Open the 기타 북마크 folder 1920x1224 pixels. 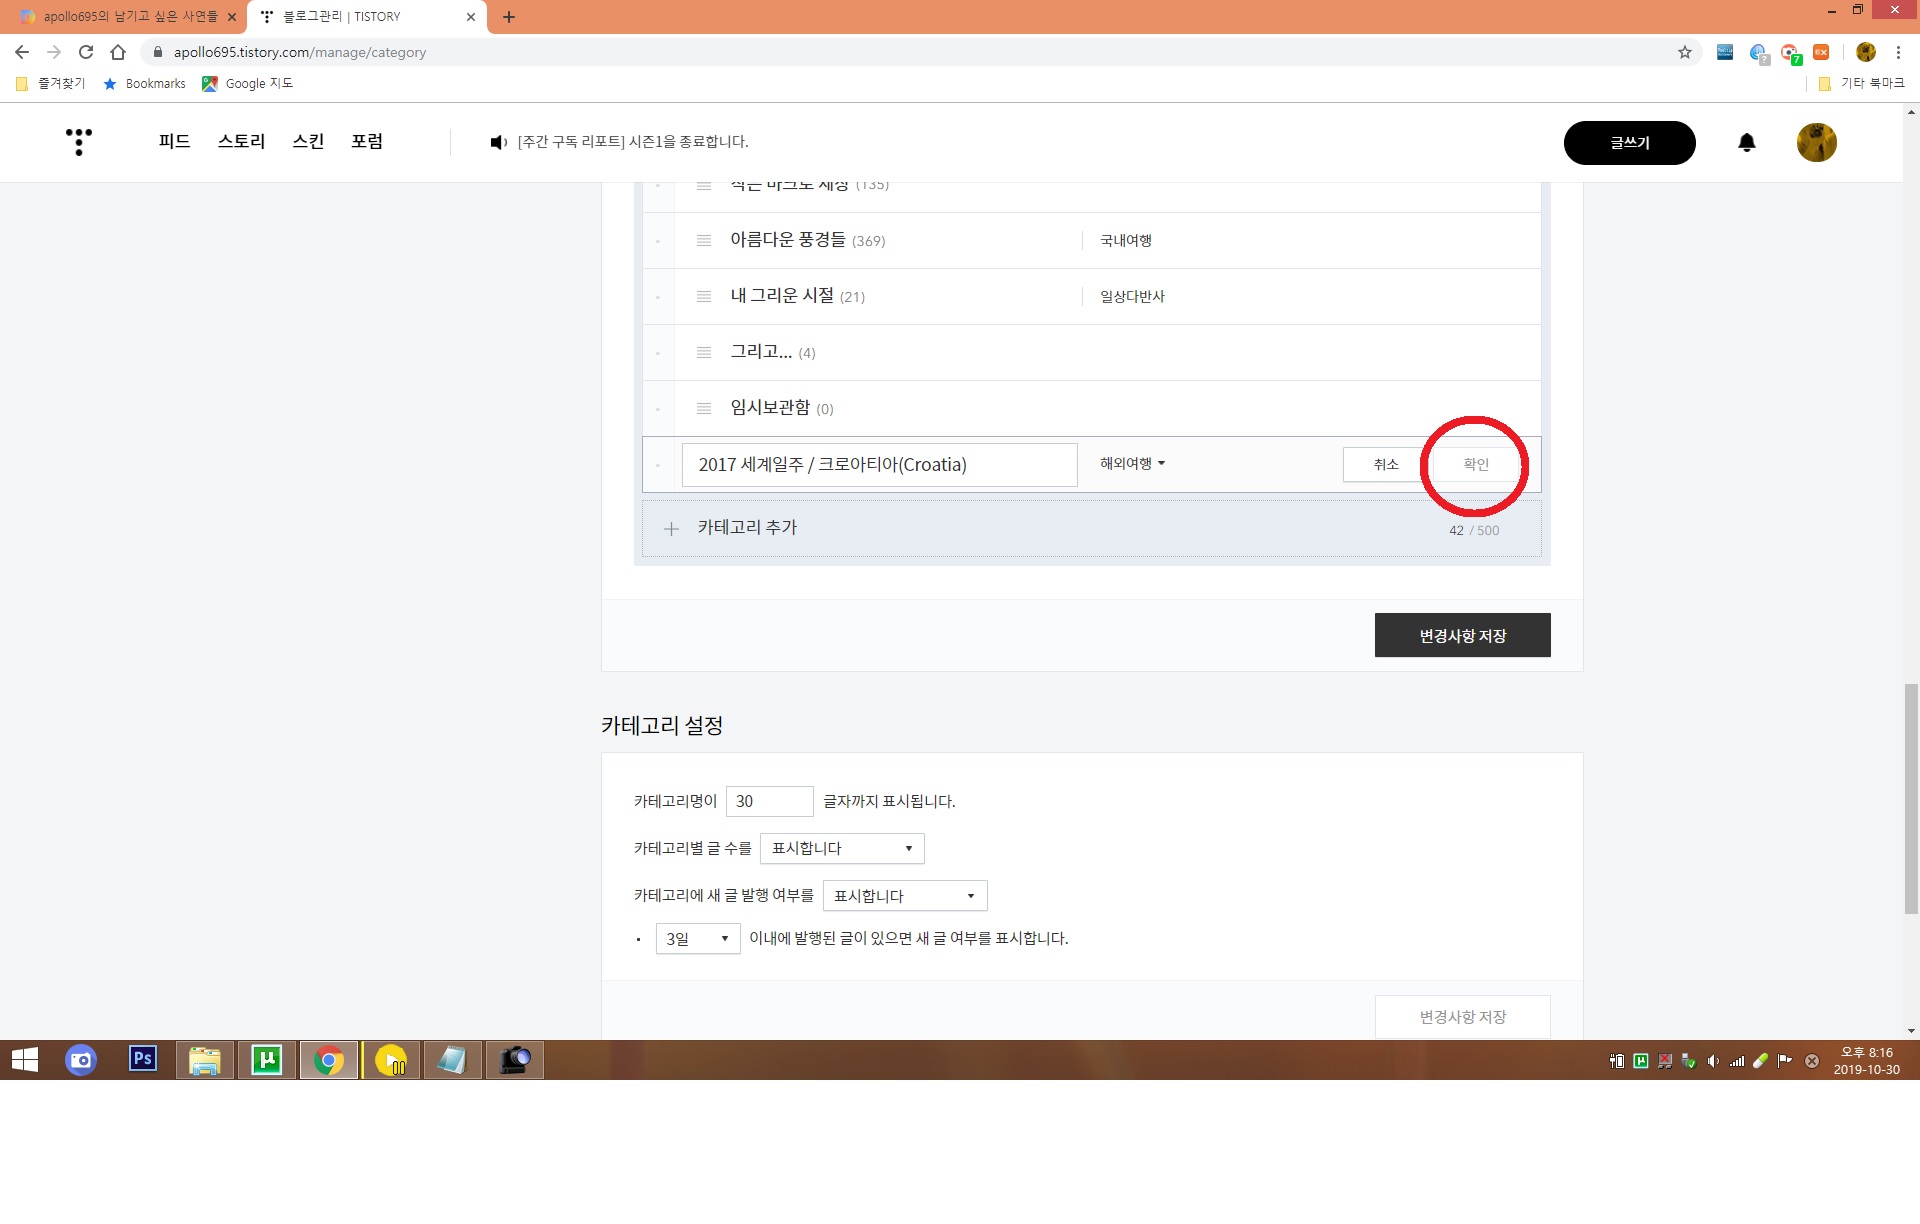1861,83
